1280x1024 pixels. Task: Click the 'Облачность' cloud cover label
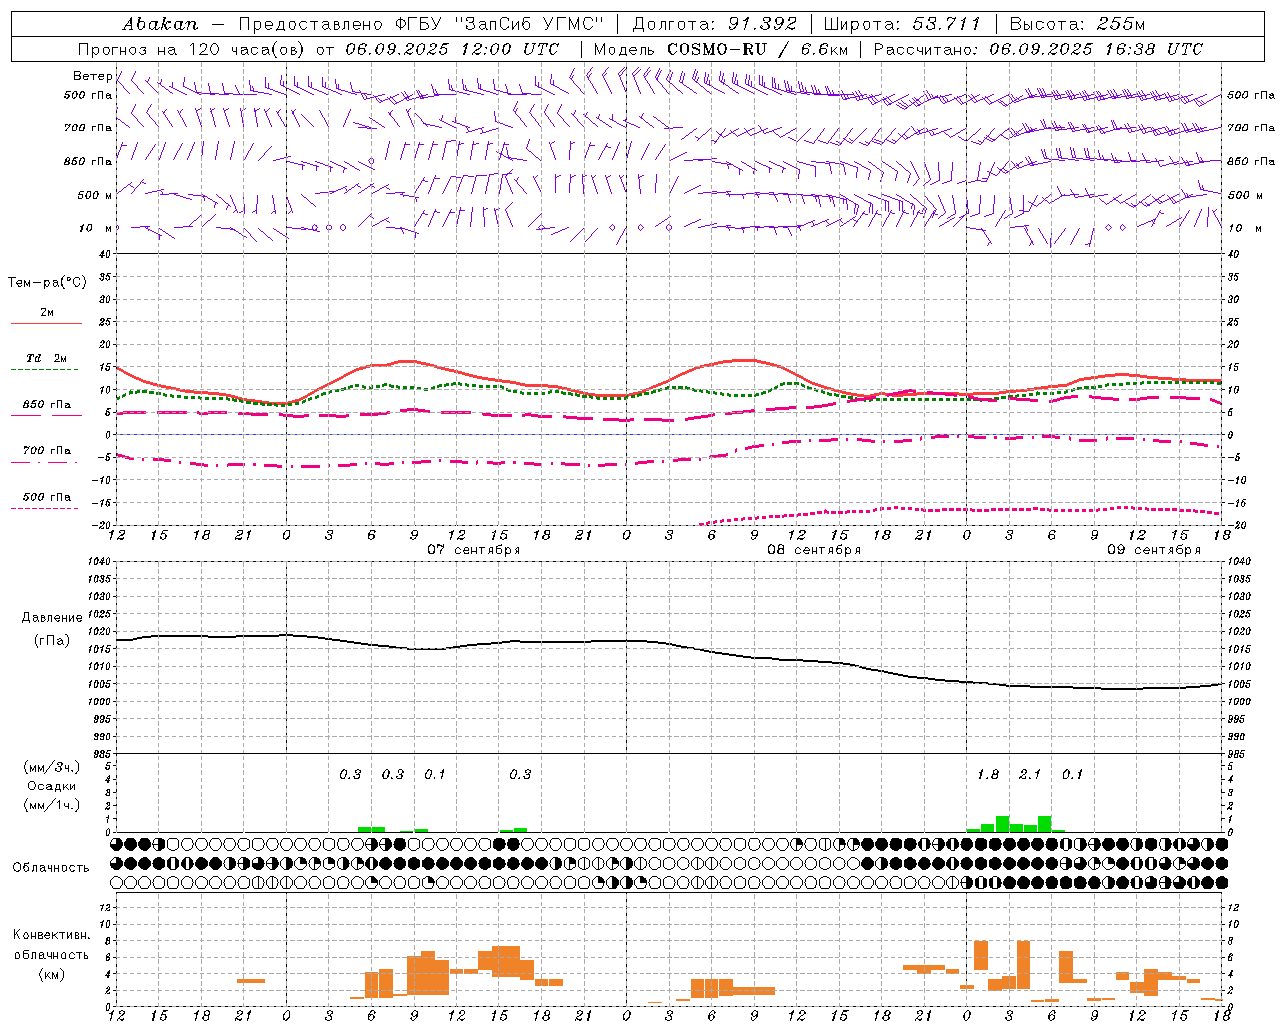51,867
